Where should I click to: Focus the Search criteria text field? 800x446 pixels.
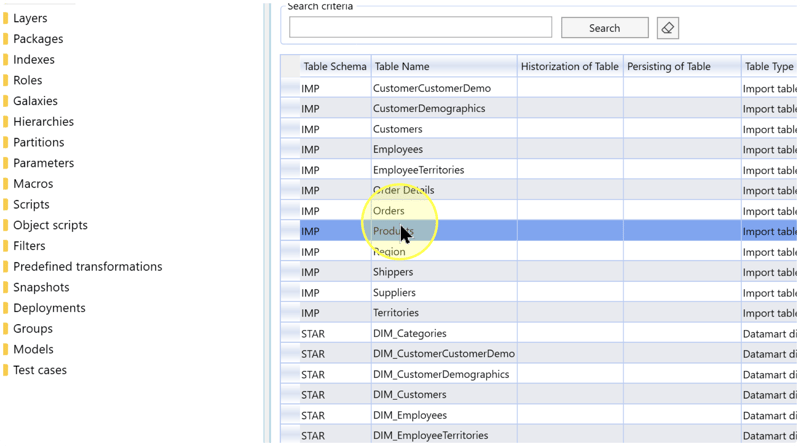pos(420,27)
